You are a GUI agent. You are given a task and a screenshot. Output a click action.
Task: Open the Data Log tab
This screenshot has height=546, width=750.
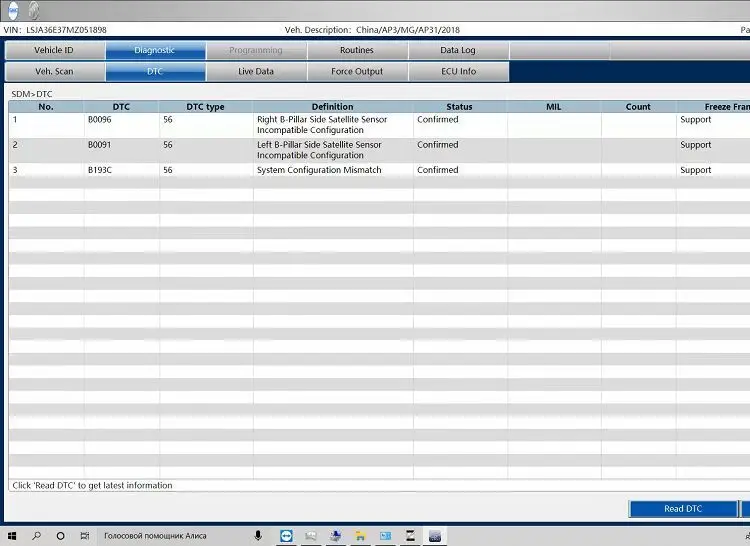(459, 50)
